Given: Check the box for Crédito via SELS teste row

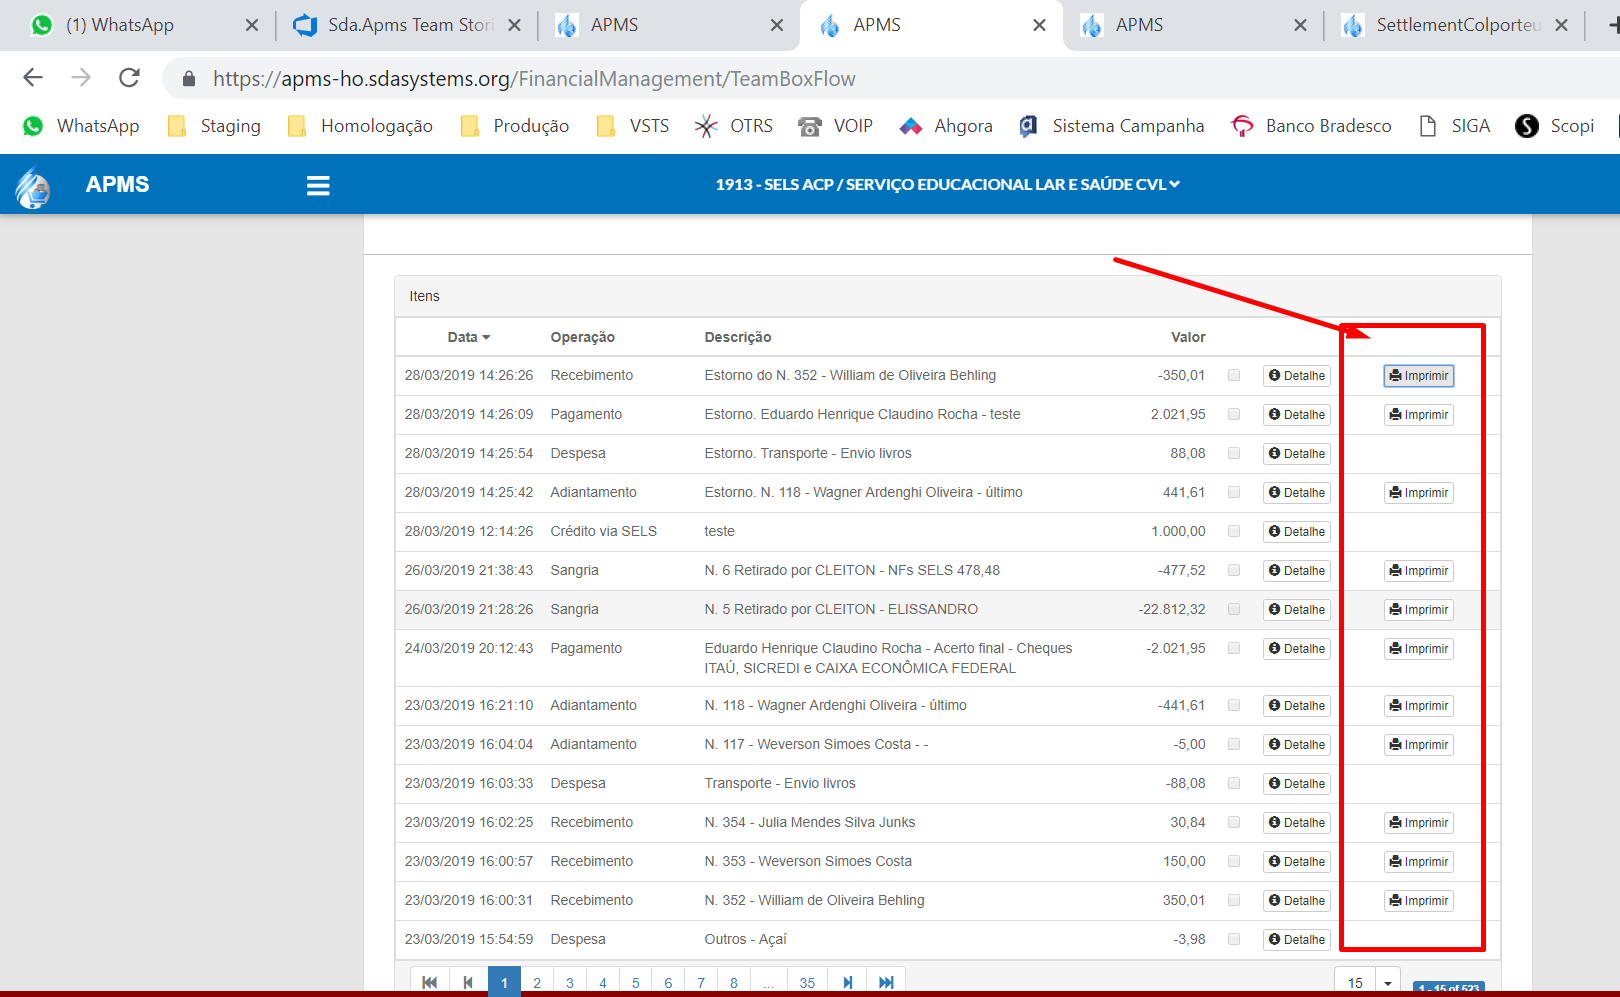Looking at the screenshot, I should [1234, 532].
